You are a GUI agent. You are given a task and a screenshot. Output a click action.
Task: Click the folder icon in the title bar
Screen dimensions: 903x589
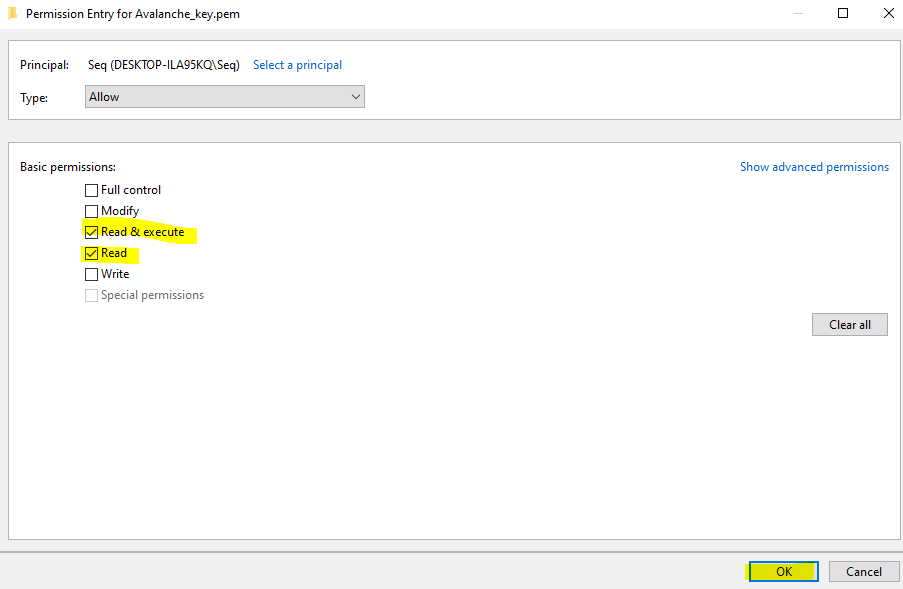(12, 14)
